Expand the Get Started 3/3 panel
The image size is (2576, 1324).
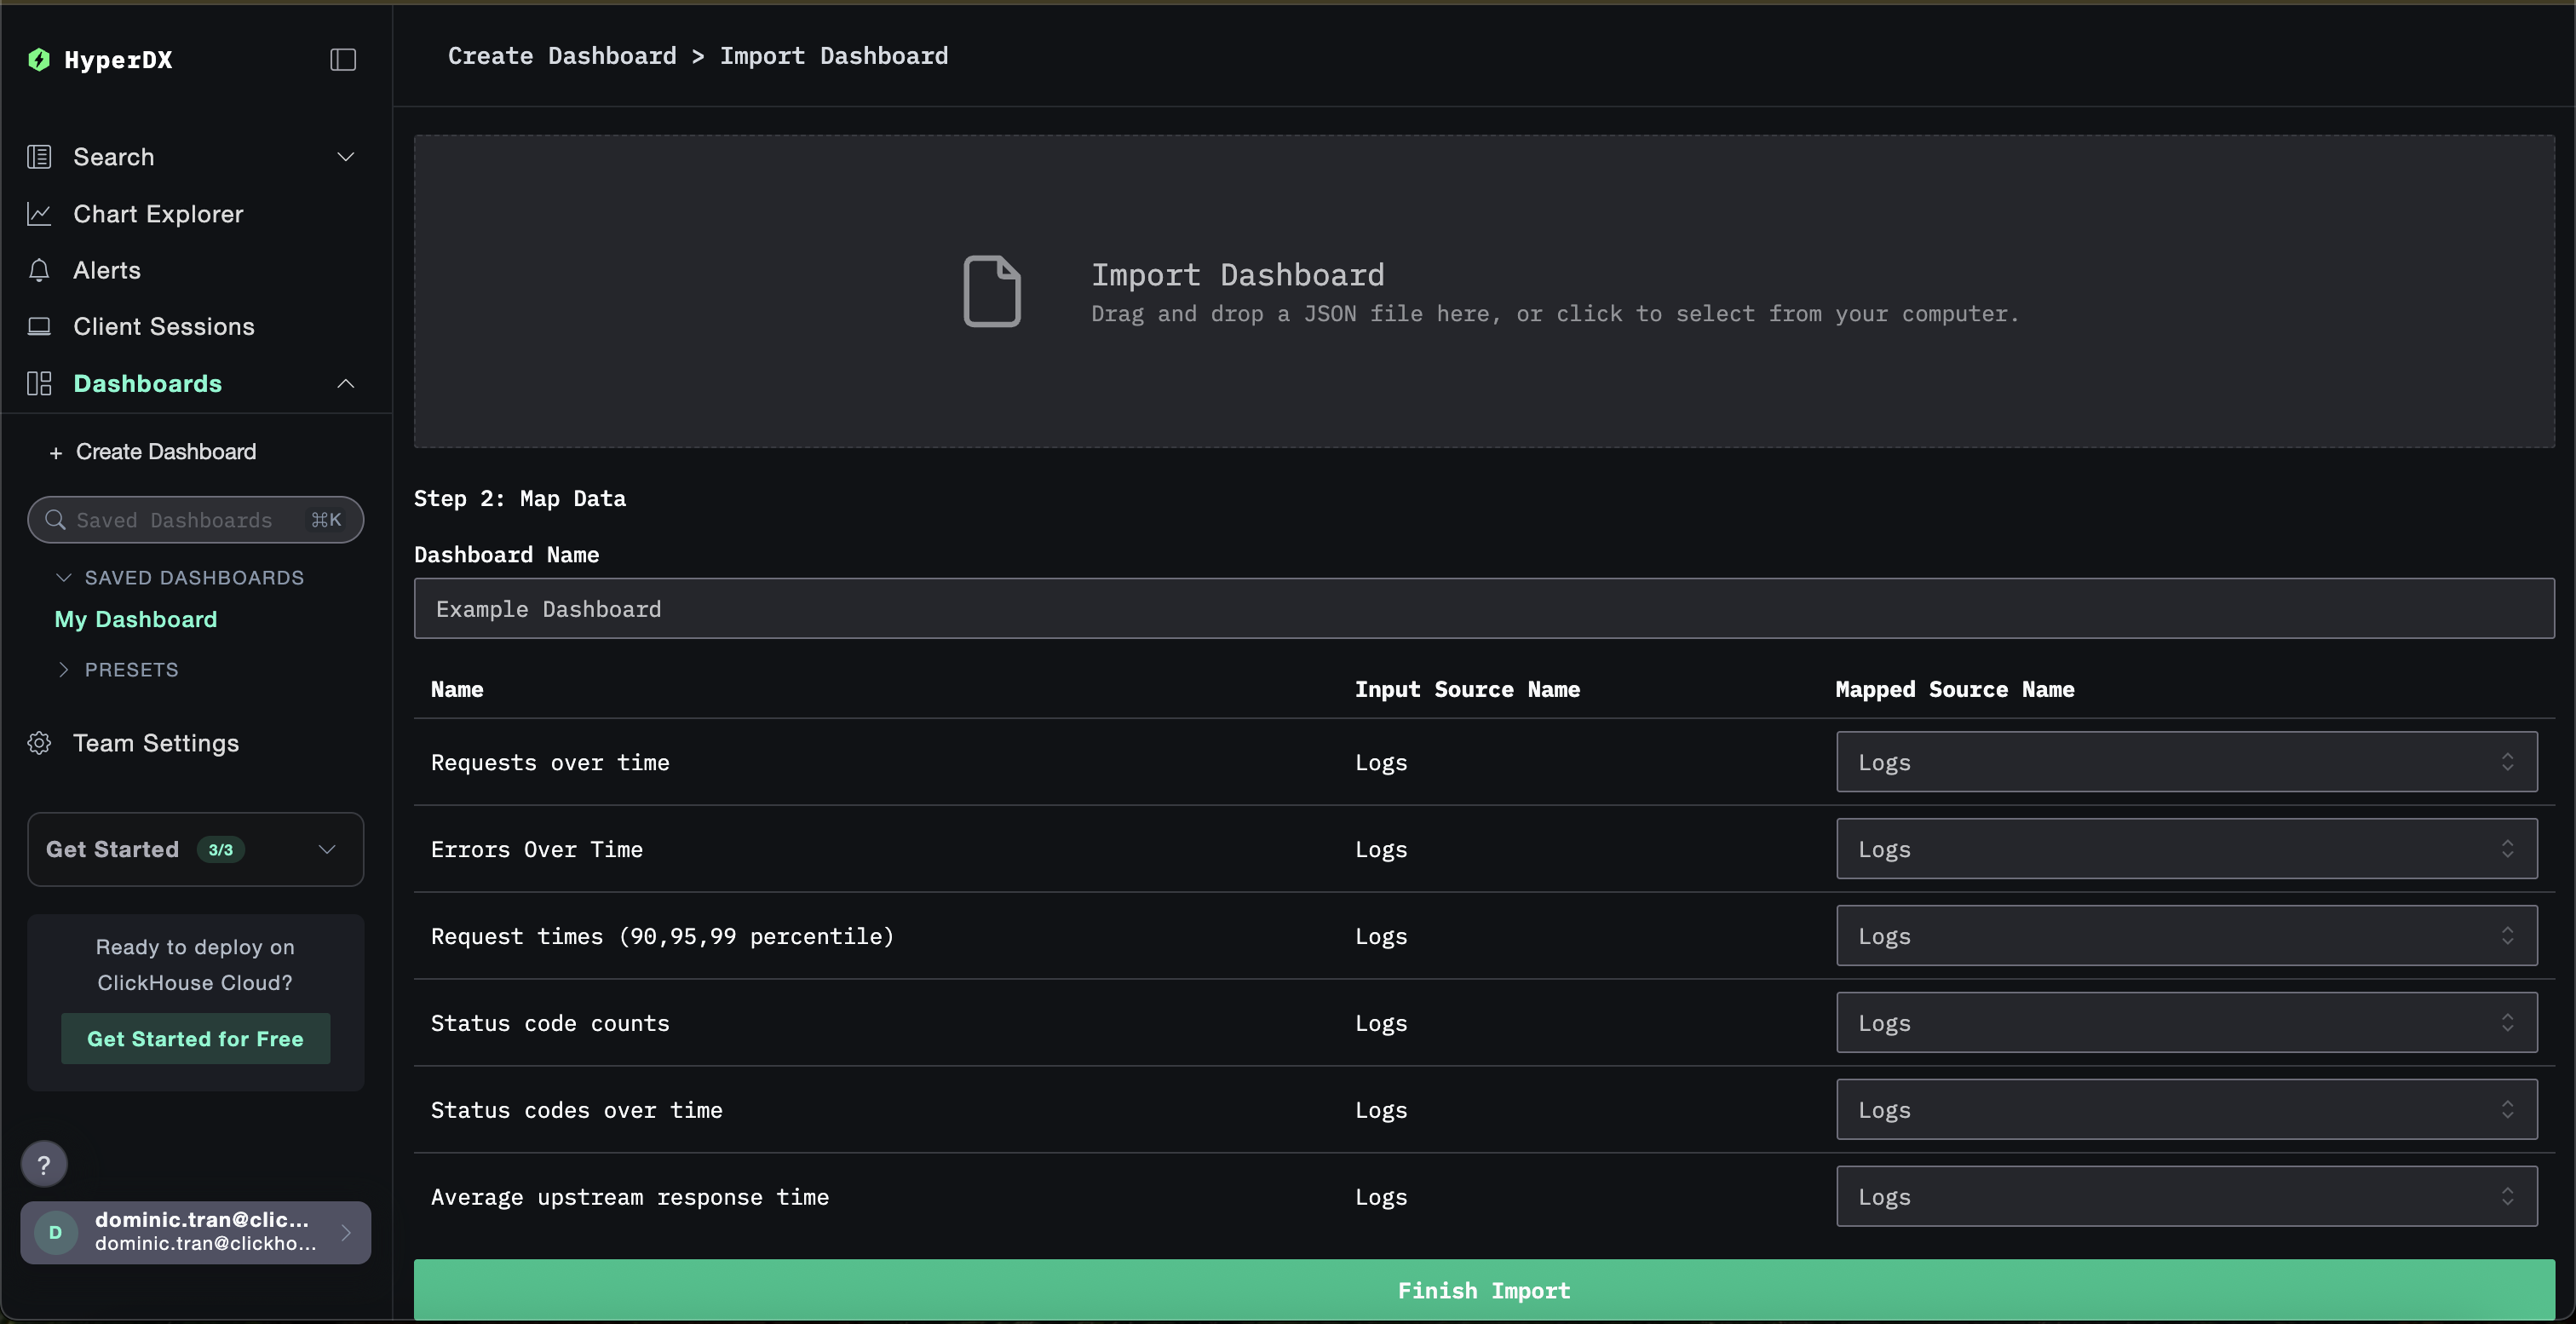pos(326,849)
